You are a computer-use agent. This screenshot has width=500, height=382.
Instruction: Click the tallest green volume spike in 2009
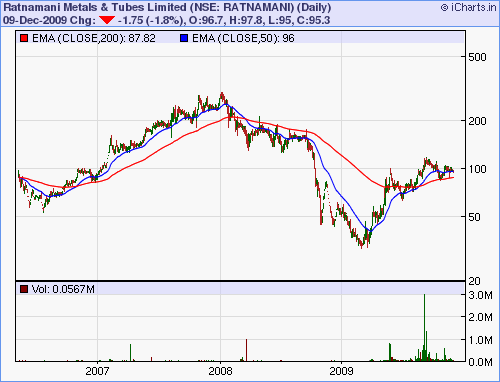(424, 327)
